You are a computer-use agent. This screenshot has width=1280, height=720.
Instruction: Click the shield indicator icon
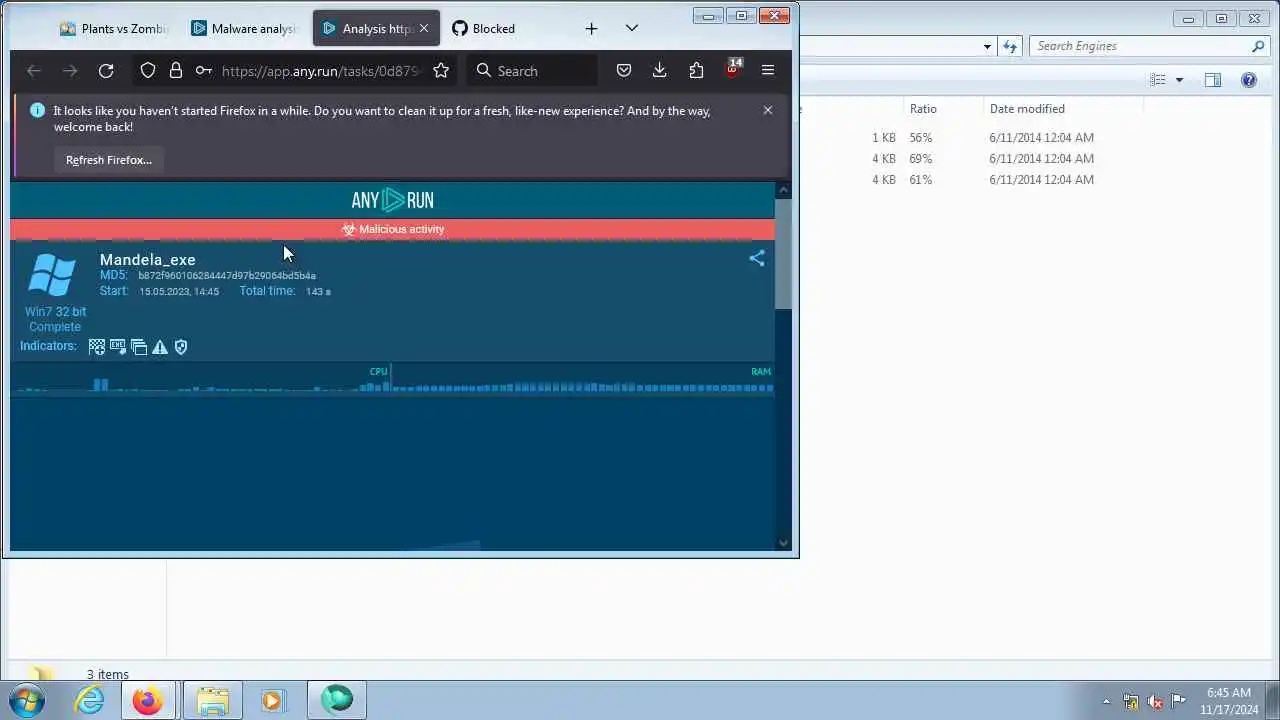(181, 347)
